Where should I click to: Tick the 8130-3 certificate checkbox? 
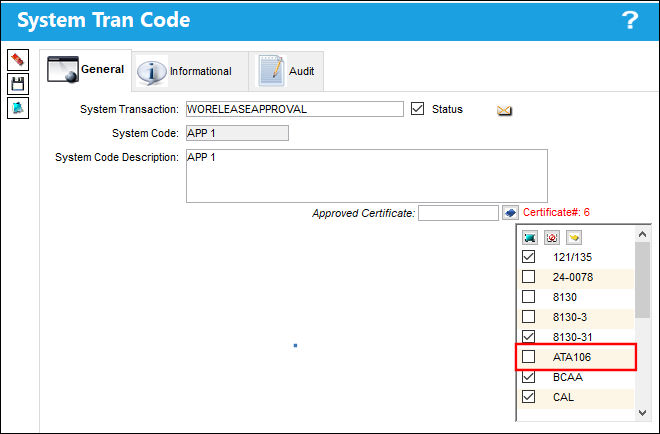tap(529, 317)
